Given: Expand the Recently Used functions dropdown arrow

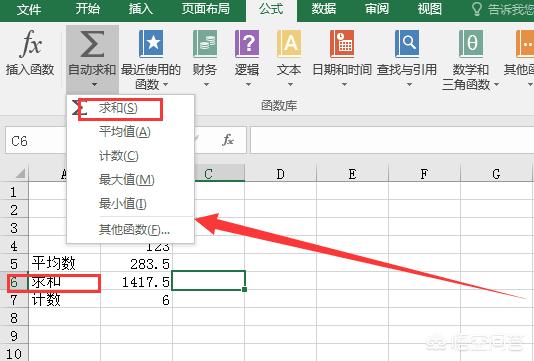Looking at the screenshot, I should point(166,84).
